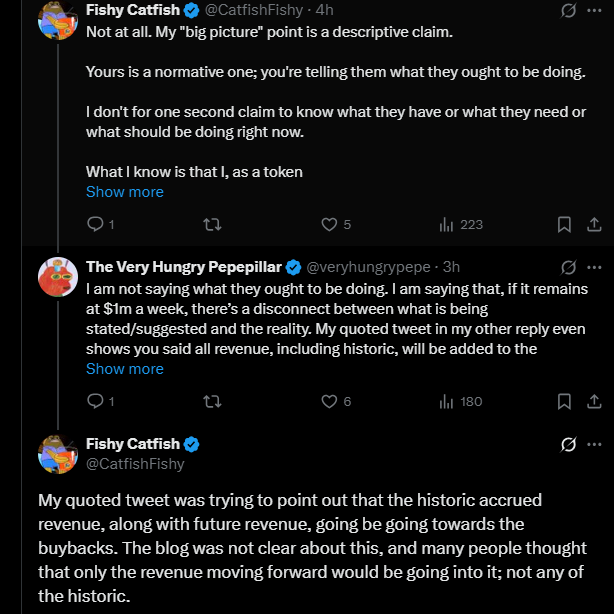Open more options on Pepepillar's tweet
614x614 pixels.
pos(595,267)
